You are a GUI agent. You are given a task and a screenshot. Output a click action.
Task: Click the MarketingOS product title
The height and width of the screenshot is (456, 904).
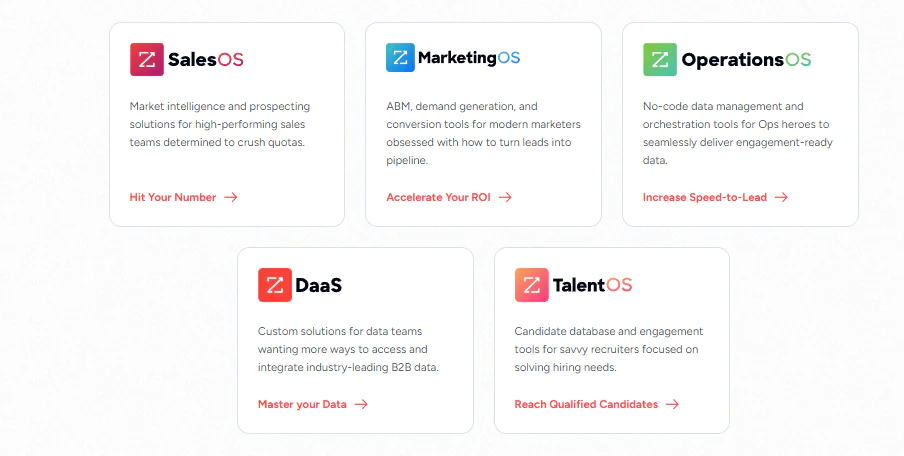click(469, 58)
